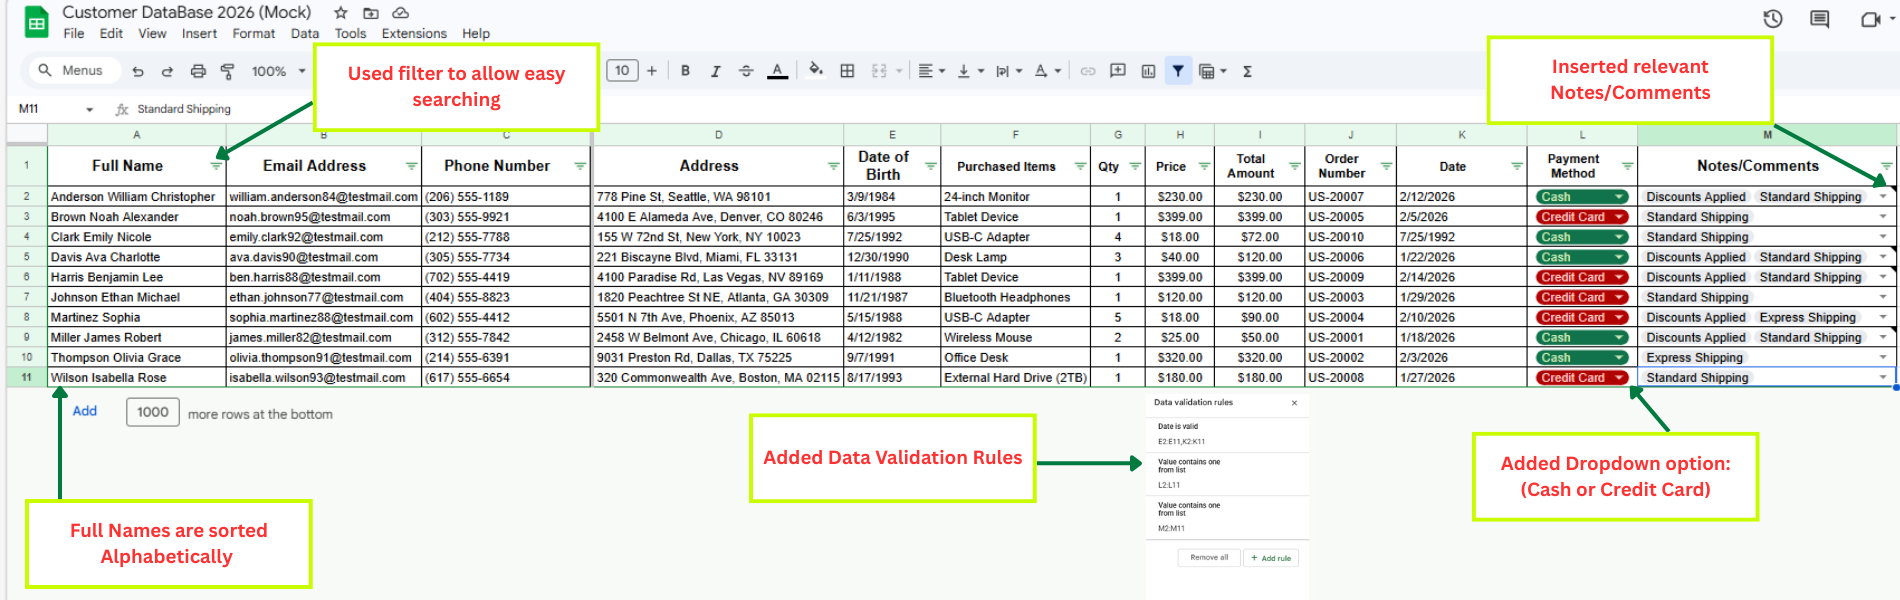Open comments history icon
The width and height of the screenshot is (1900, 600).
(x=1820, y=19)
